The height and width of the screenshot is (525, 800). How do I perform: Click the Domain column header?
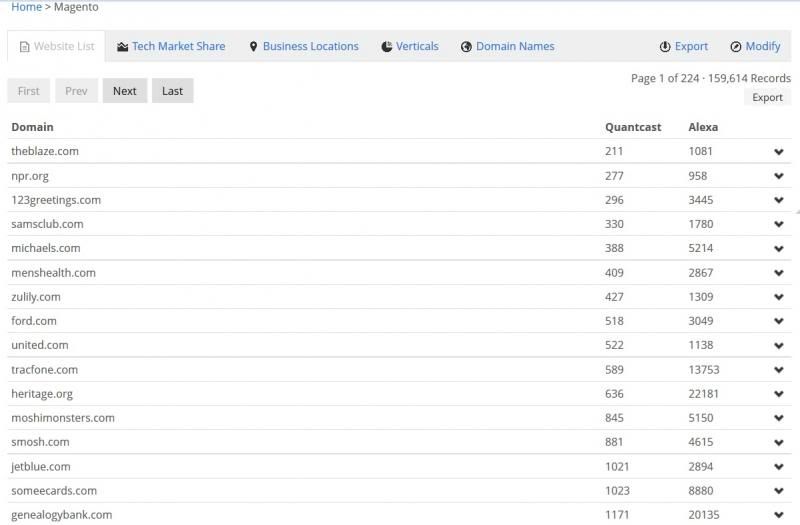coord(32,127)
